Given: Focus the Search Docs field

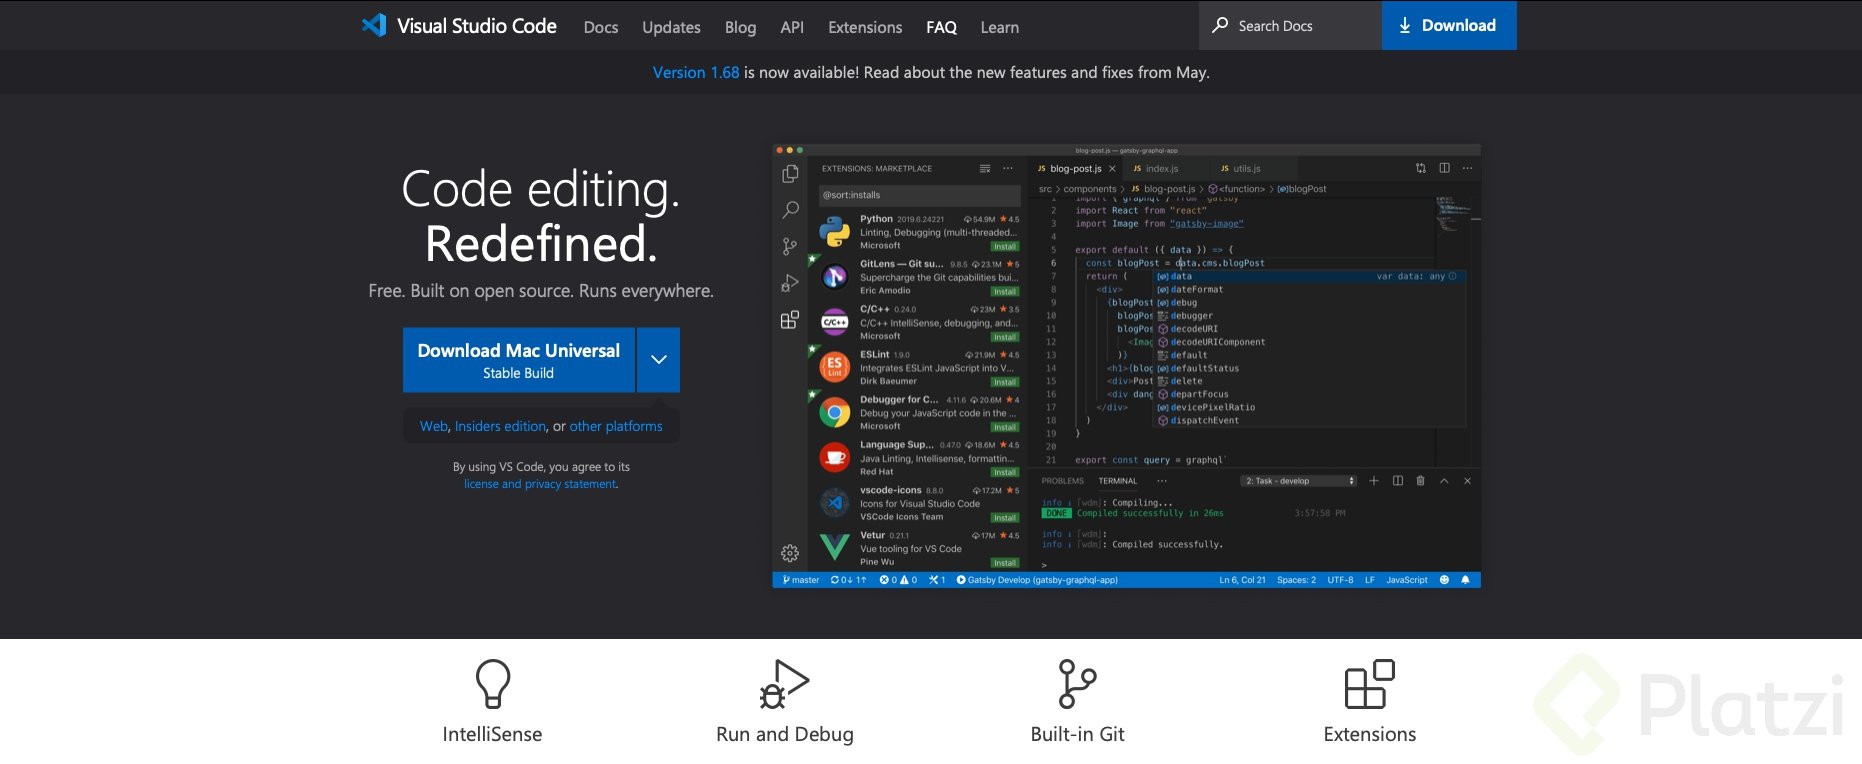Looking at the screenshot, I should (x=1290, y=25).
